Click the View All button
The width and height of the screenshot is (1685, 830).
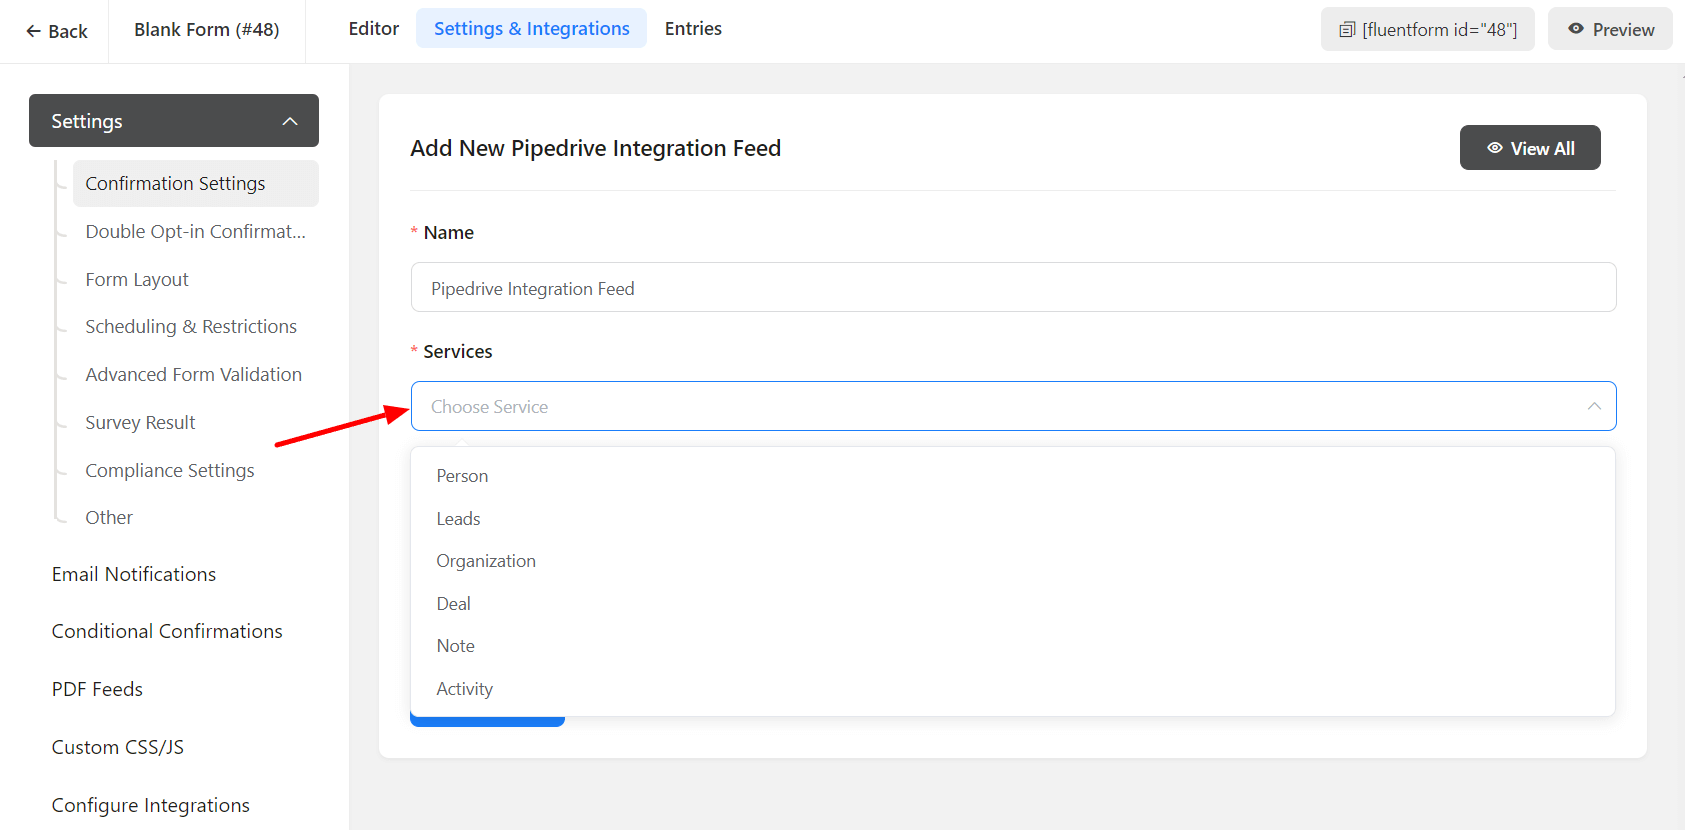[1529, 148]
